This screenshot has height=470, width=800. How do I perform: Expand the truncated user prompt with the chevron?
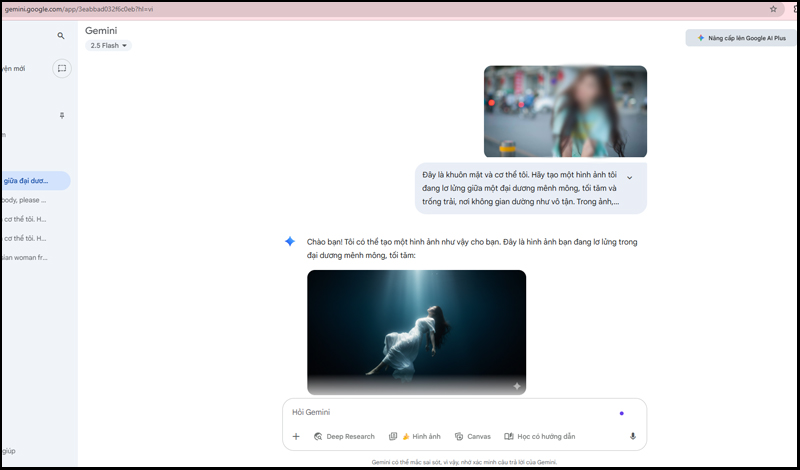629,178
